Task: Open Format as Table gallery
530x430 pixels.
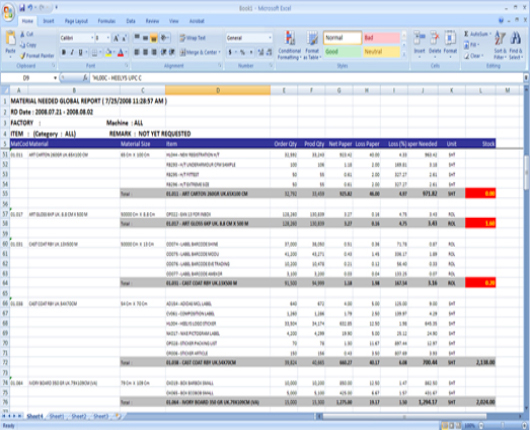Action: tap(312, 45)
